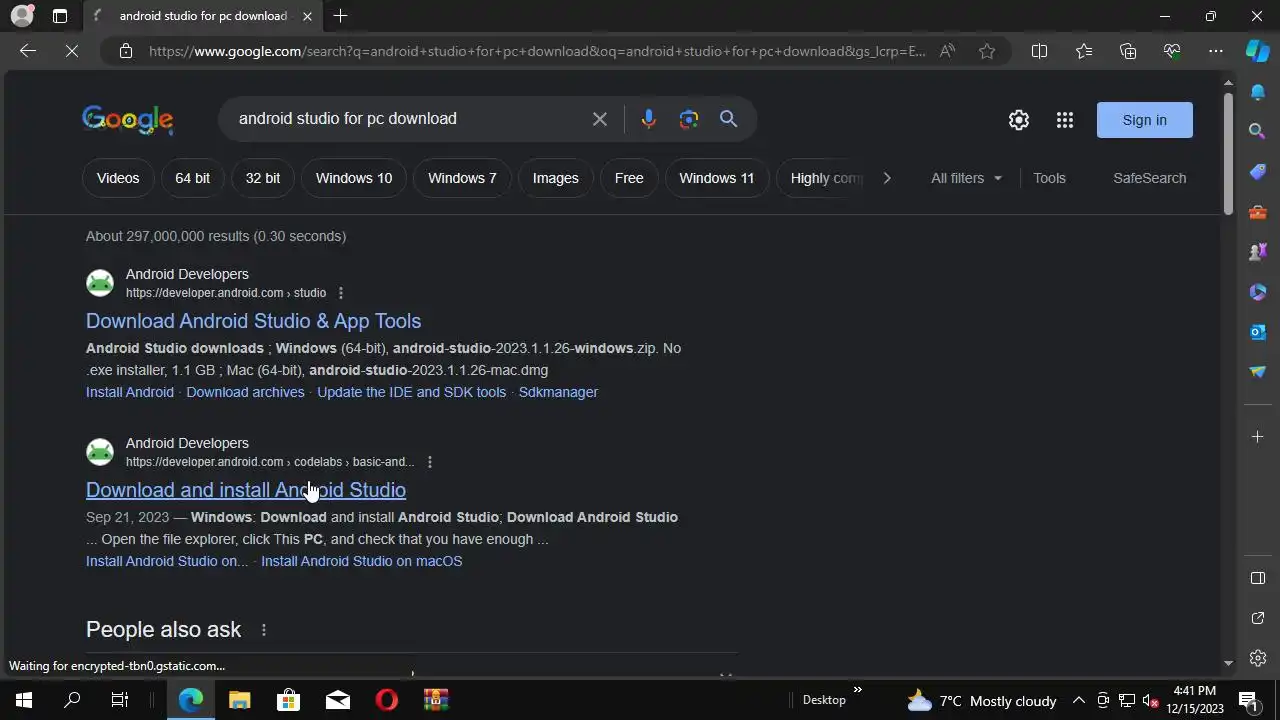Open the Sdkmanager sitelink
1280x720 pixels.
[558, 392]
